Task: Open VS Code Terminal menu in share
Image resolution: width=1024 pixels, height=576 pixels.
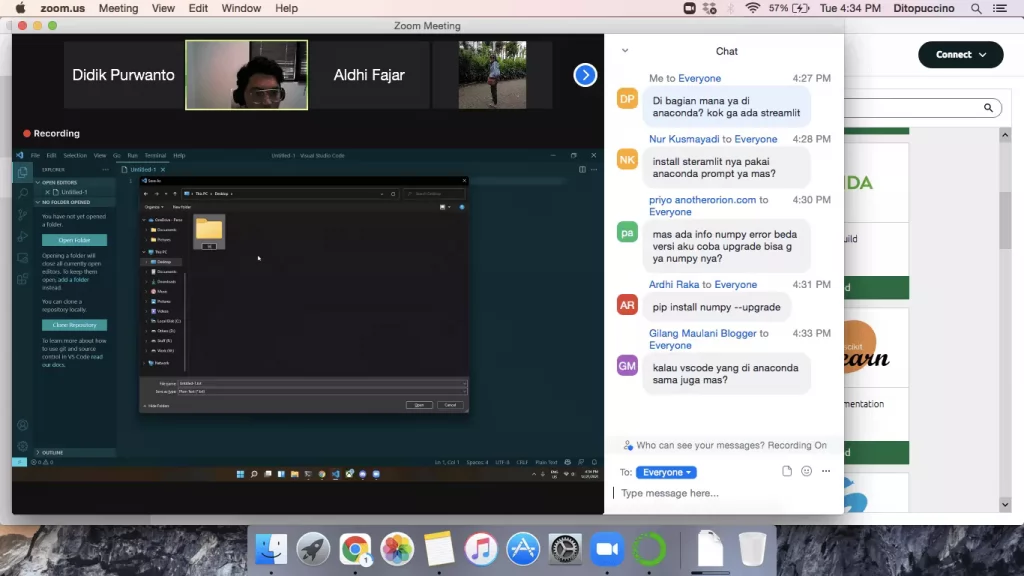Action: (155, 156)
